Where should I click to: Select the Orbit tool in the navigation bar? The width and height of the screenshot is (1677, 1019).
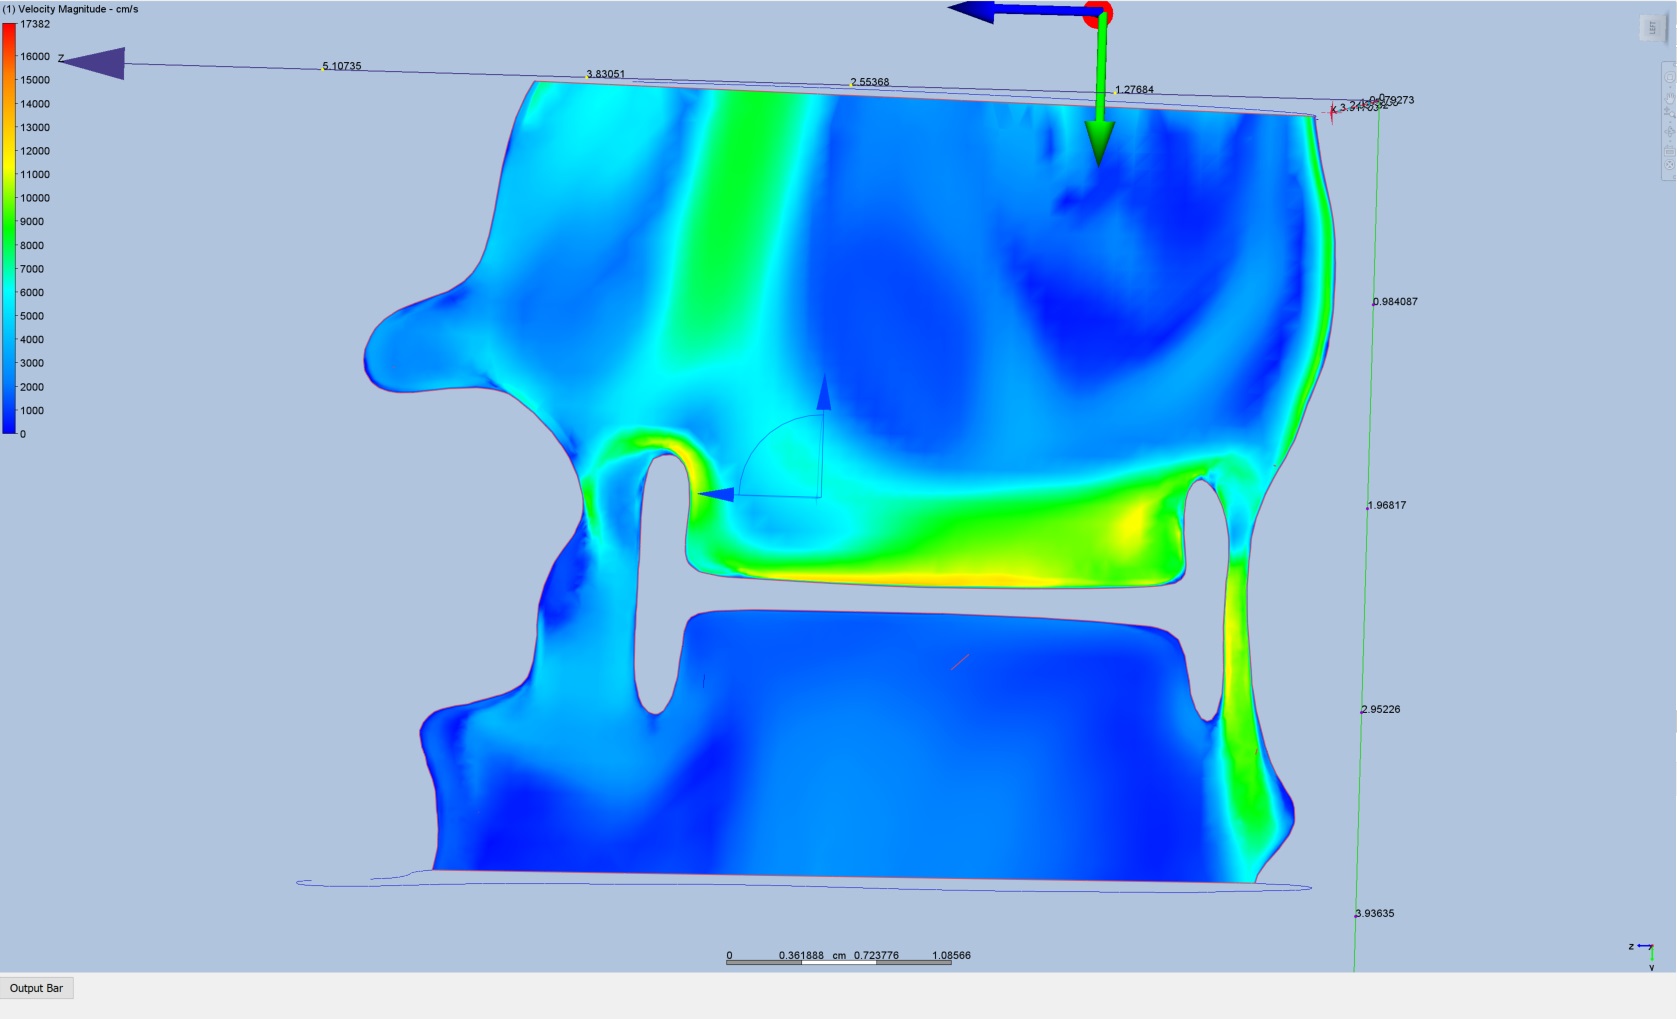coord(1670,131)
